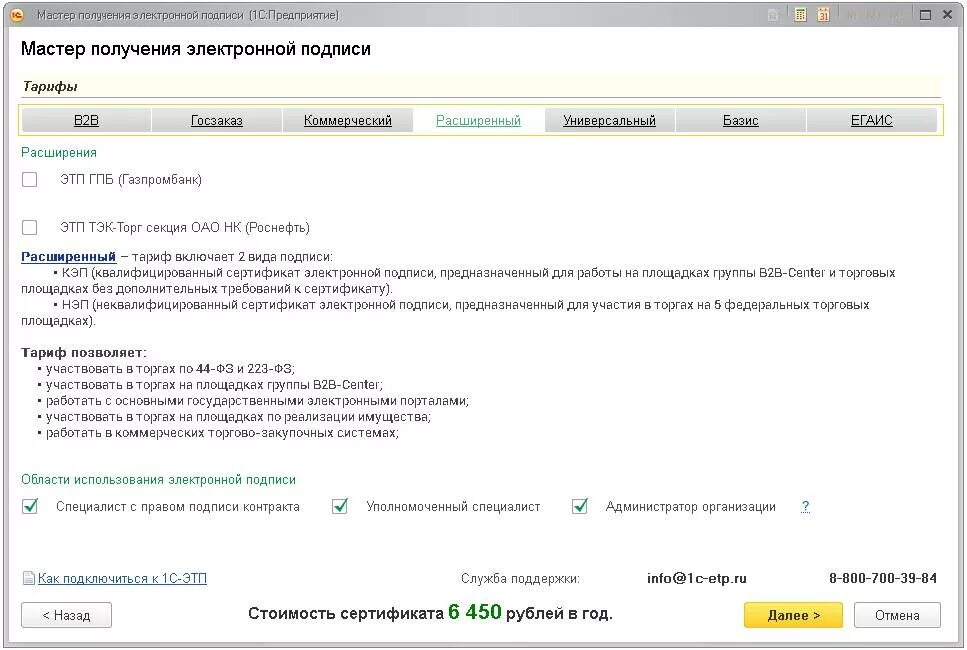Enable ЭТП ТЭК-Торг Роснефть extension
This screenshot has height=650, width=967.
[x=29, y=228]
